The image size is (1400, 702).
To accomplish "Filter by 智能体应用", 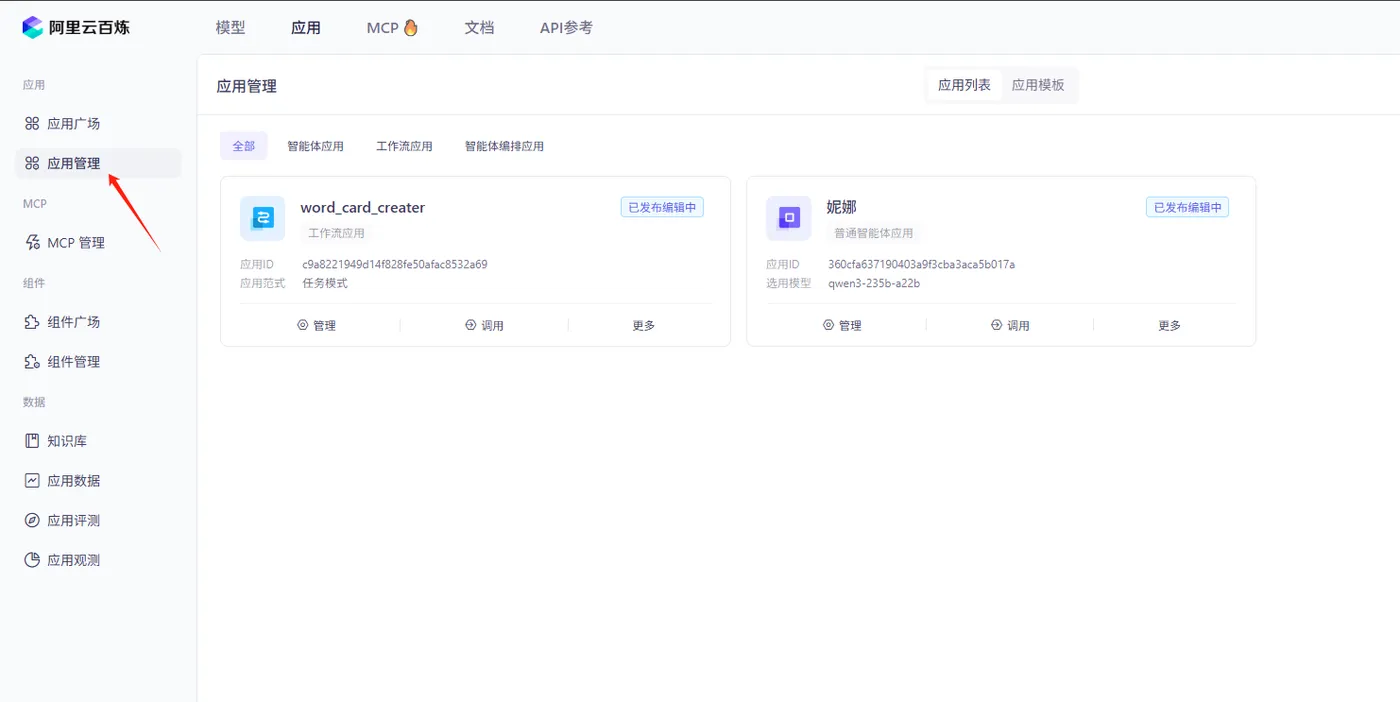I will point(315,146).
